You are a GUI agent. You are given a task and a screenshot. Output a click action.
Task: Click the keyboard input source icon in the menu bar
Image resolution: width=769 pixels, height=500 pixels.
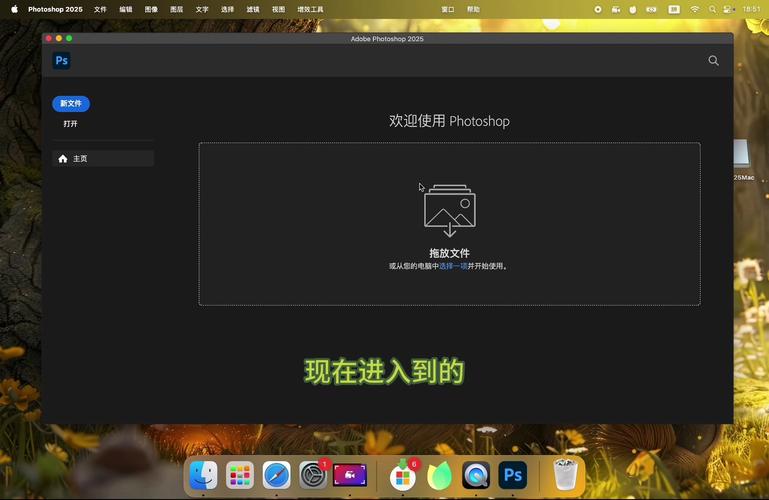point(674,9)
